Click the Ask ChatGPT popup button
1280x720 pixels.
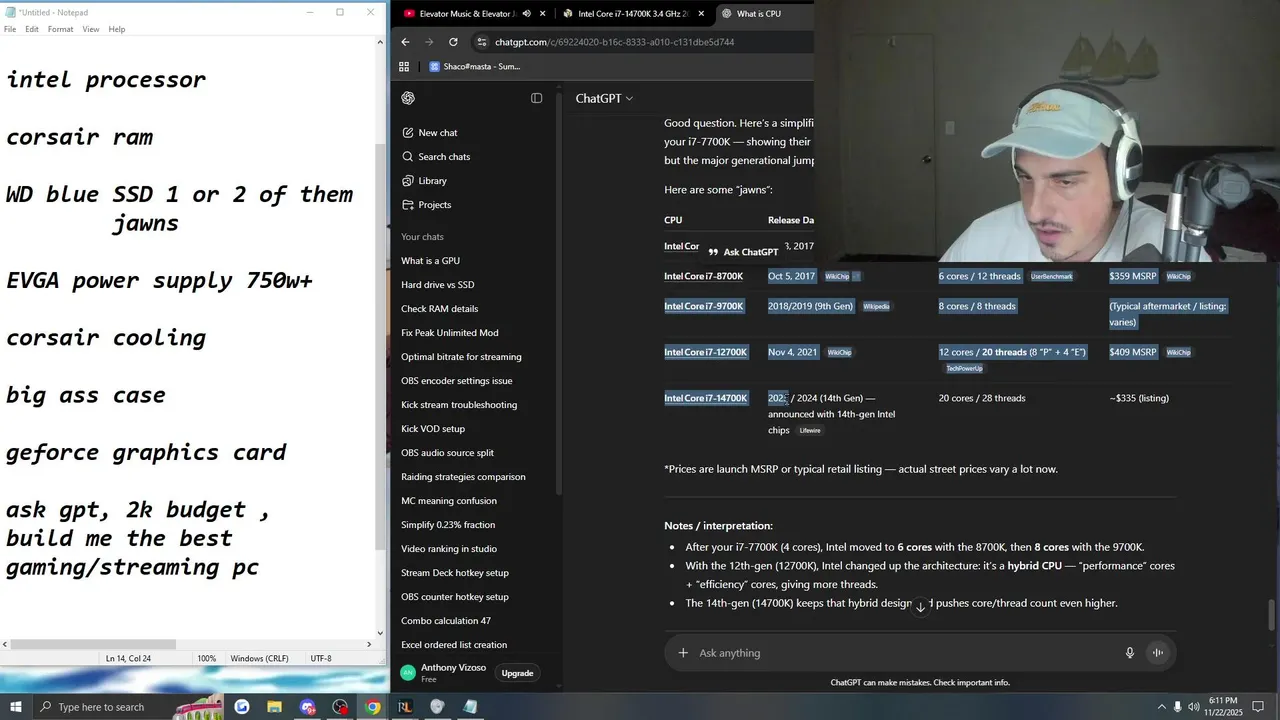click(x=743, y=252)
